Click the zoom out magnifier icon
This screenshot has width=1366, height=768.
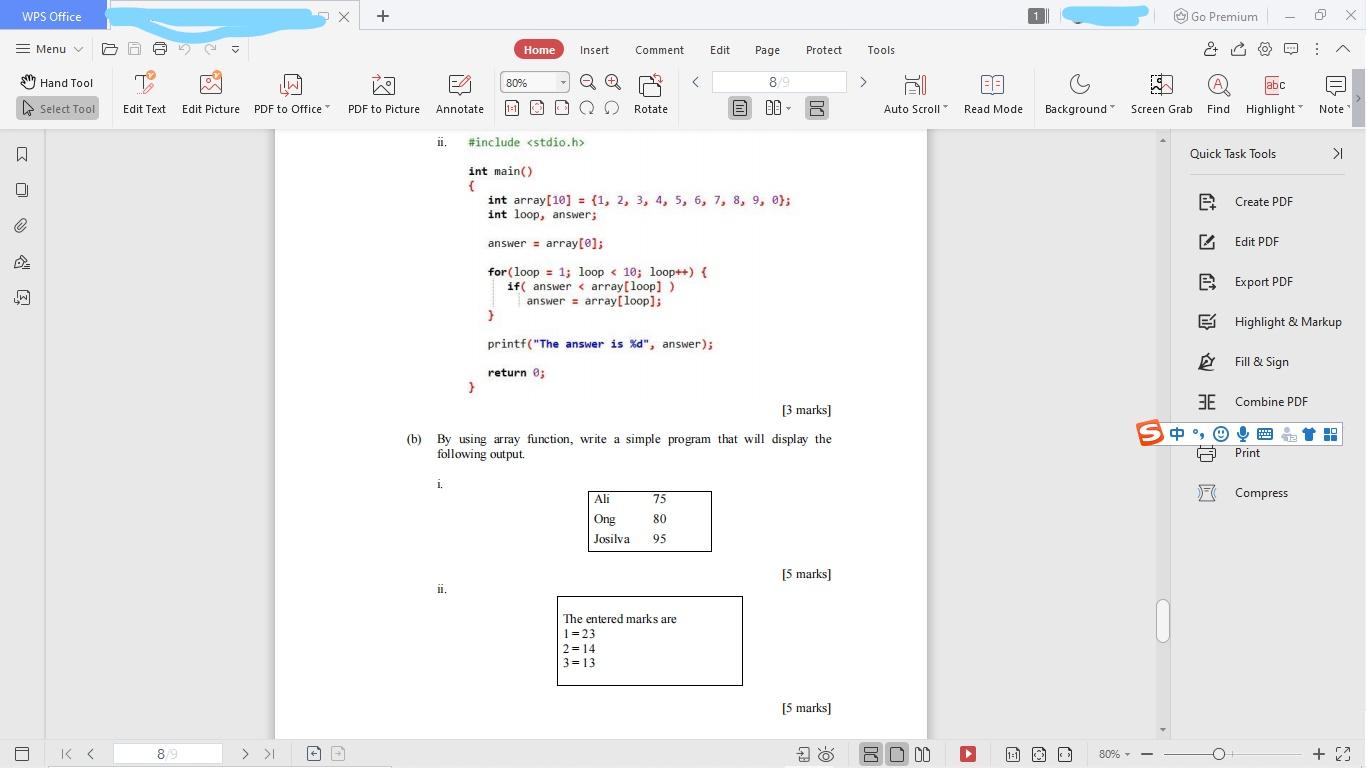tap(588, 83)
